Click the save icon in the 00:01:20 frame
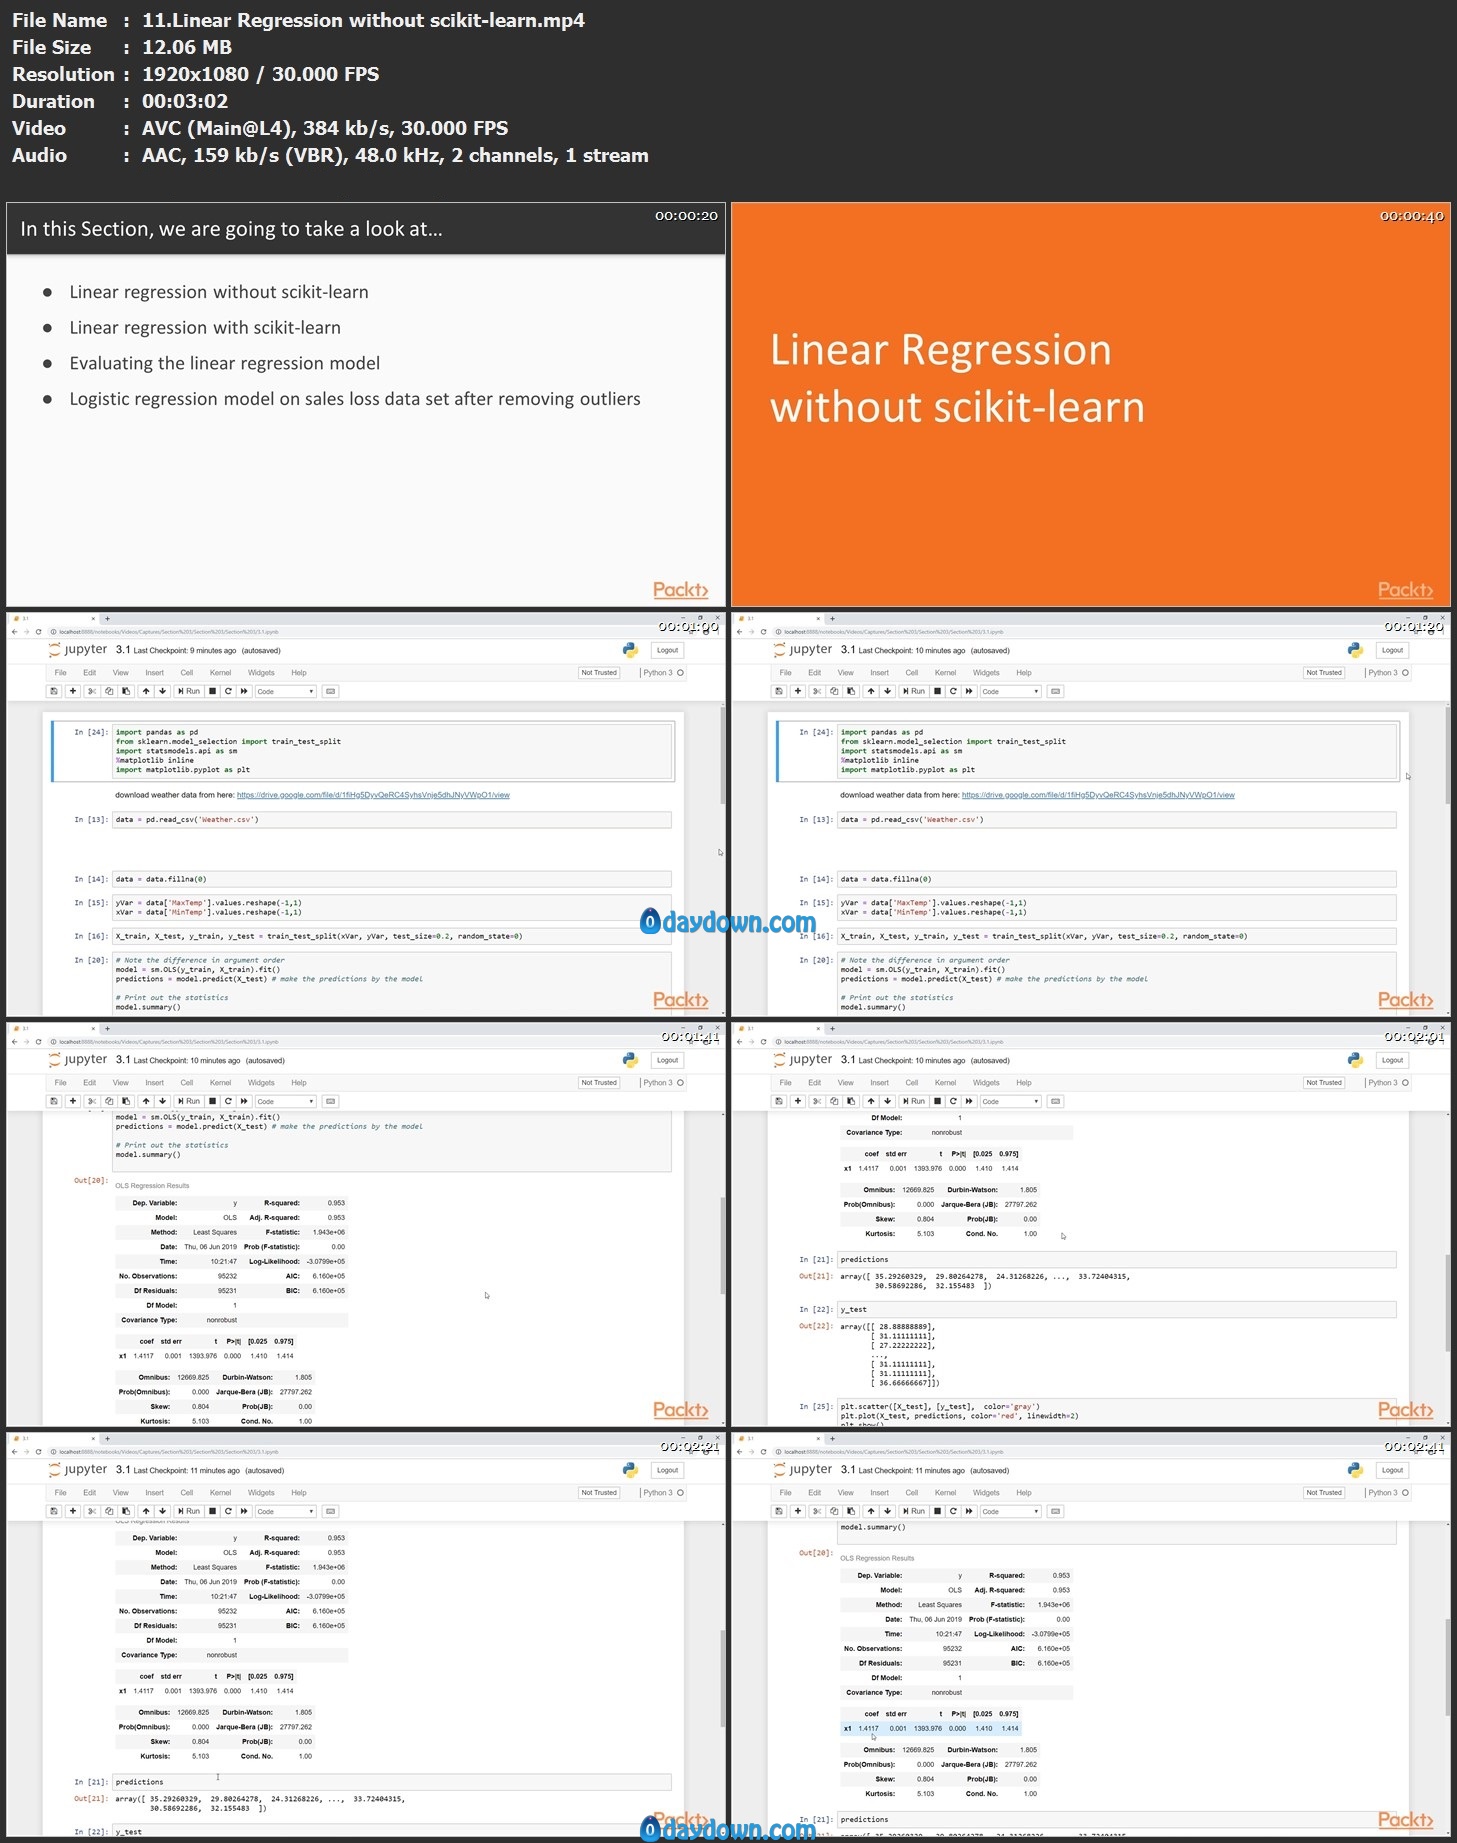 click(x=779, y=691)
